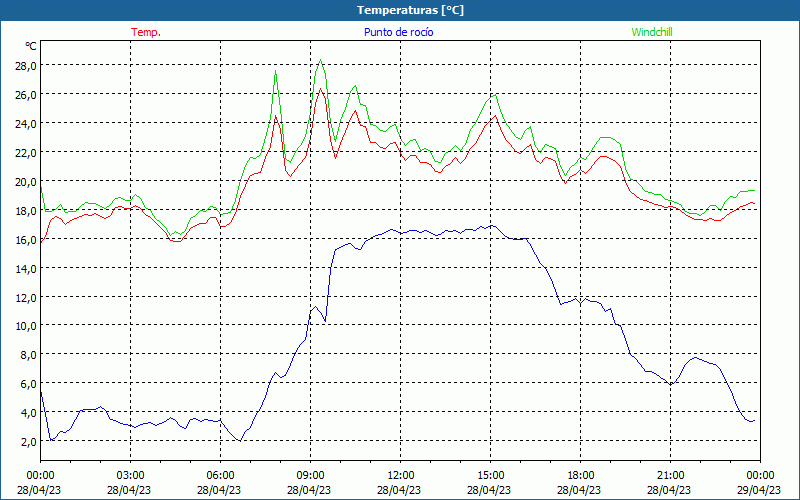Screen dimensions: 800x500
Task: Click the 18:00 time axis label
Action: click(x=581, y=476)
